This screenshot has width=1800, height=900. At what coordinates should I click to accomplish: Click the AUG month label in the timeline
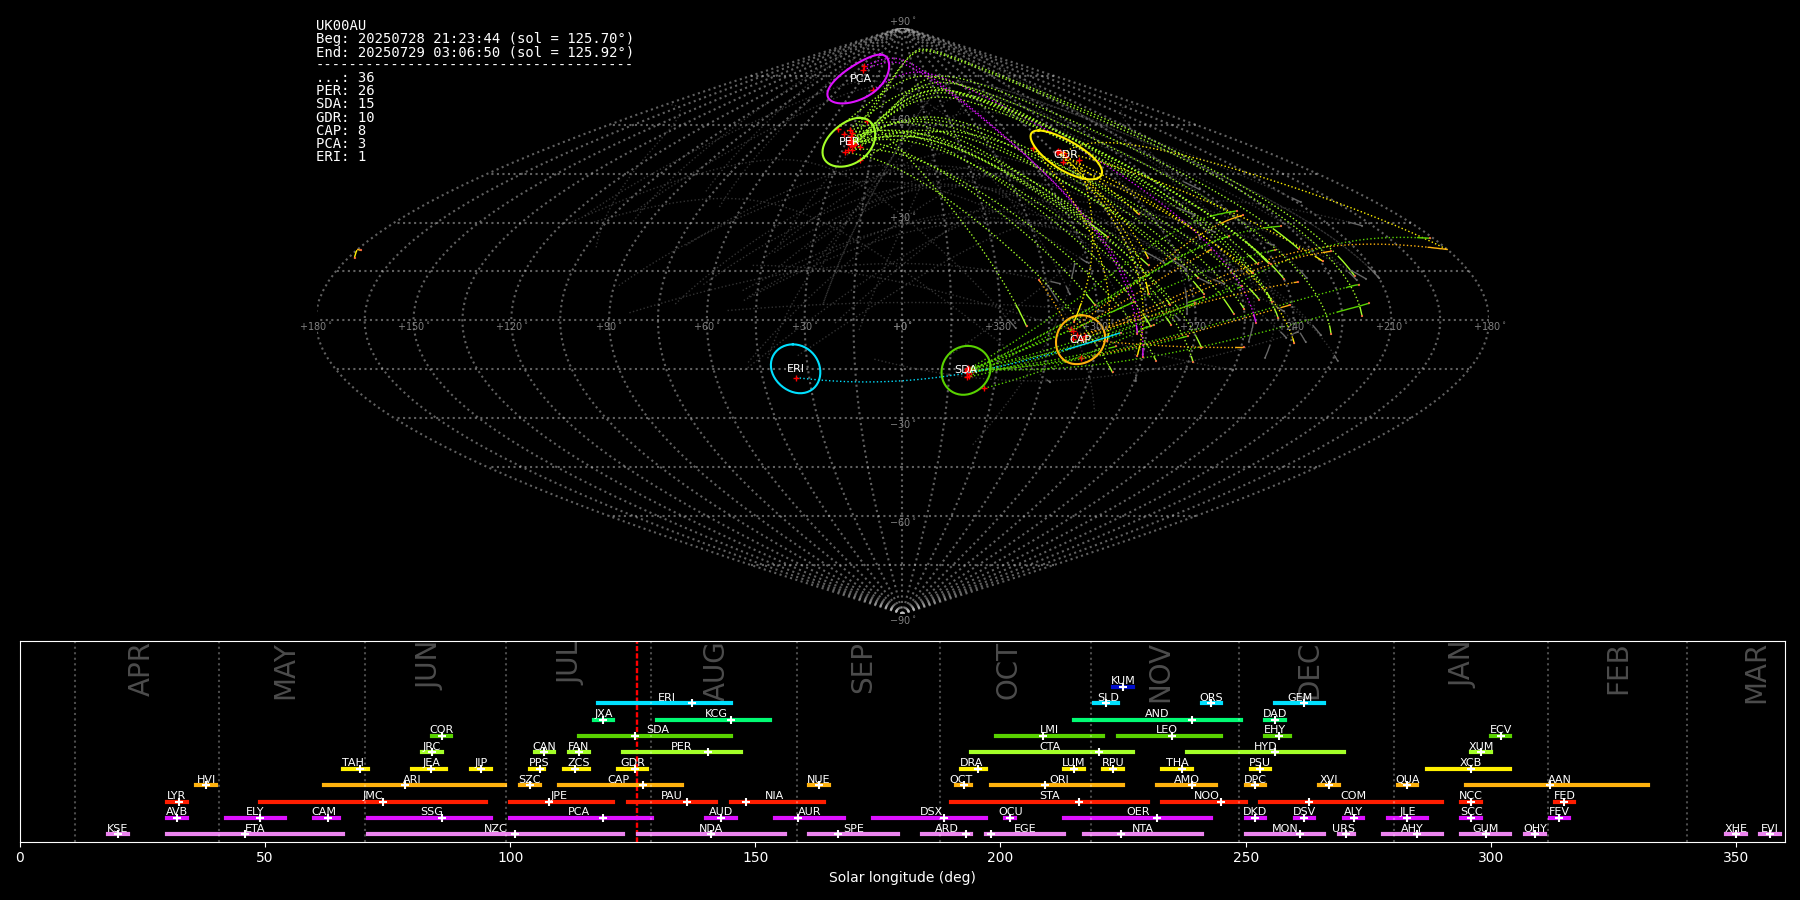pos(714,670)
